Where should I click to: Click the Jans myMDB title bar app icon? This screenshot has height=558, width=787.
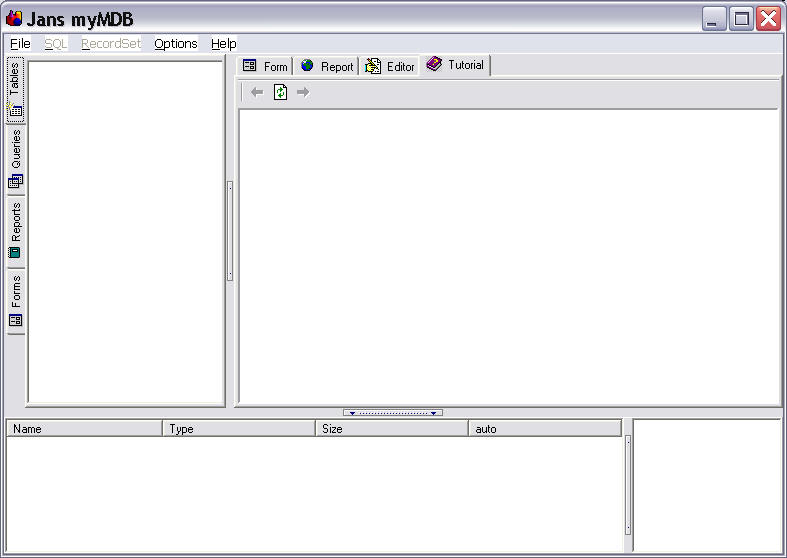[x=14, y=19]
